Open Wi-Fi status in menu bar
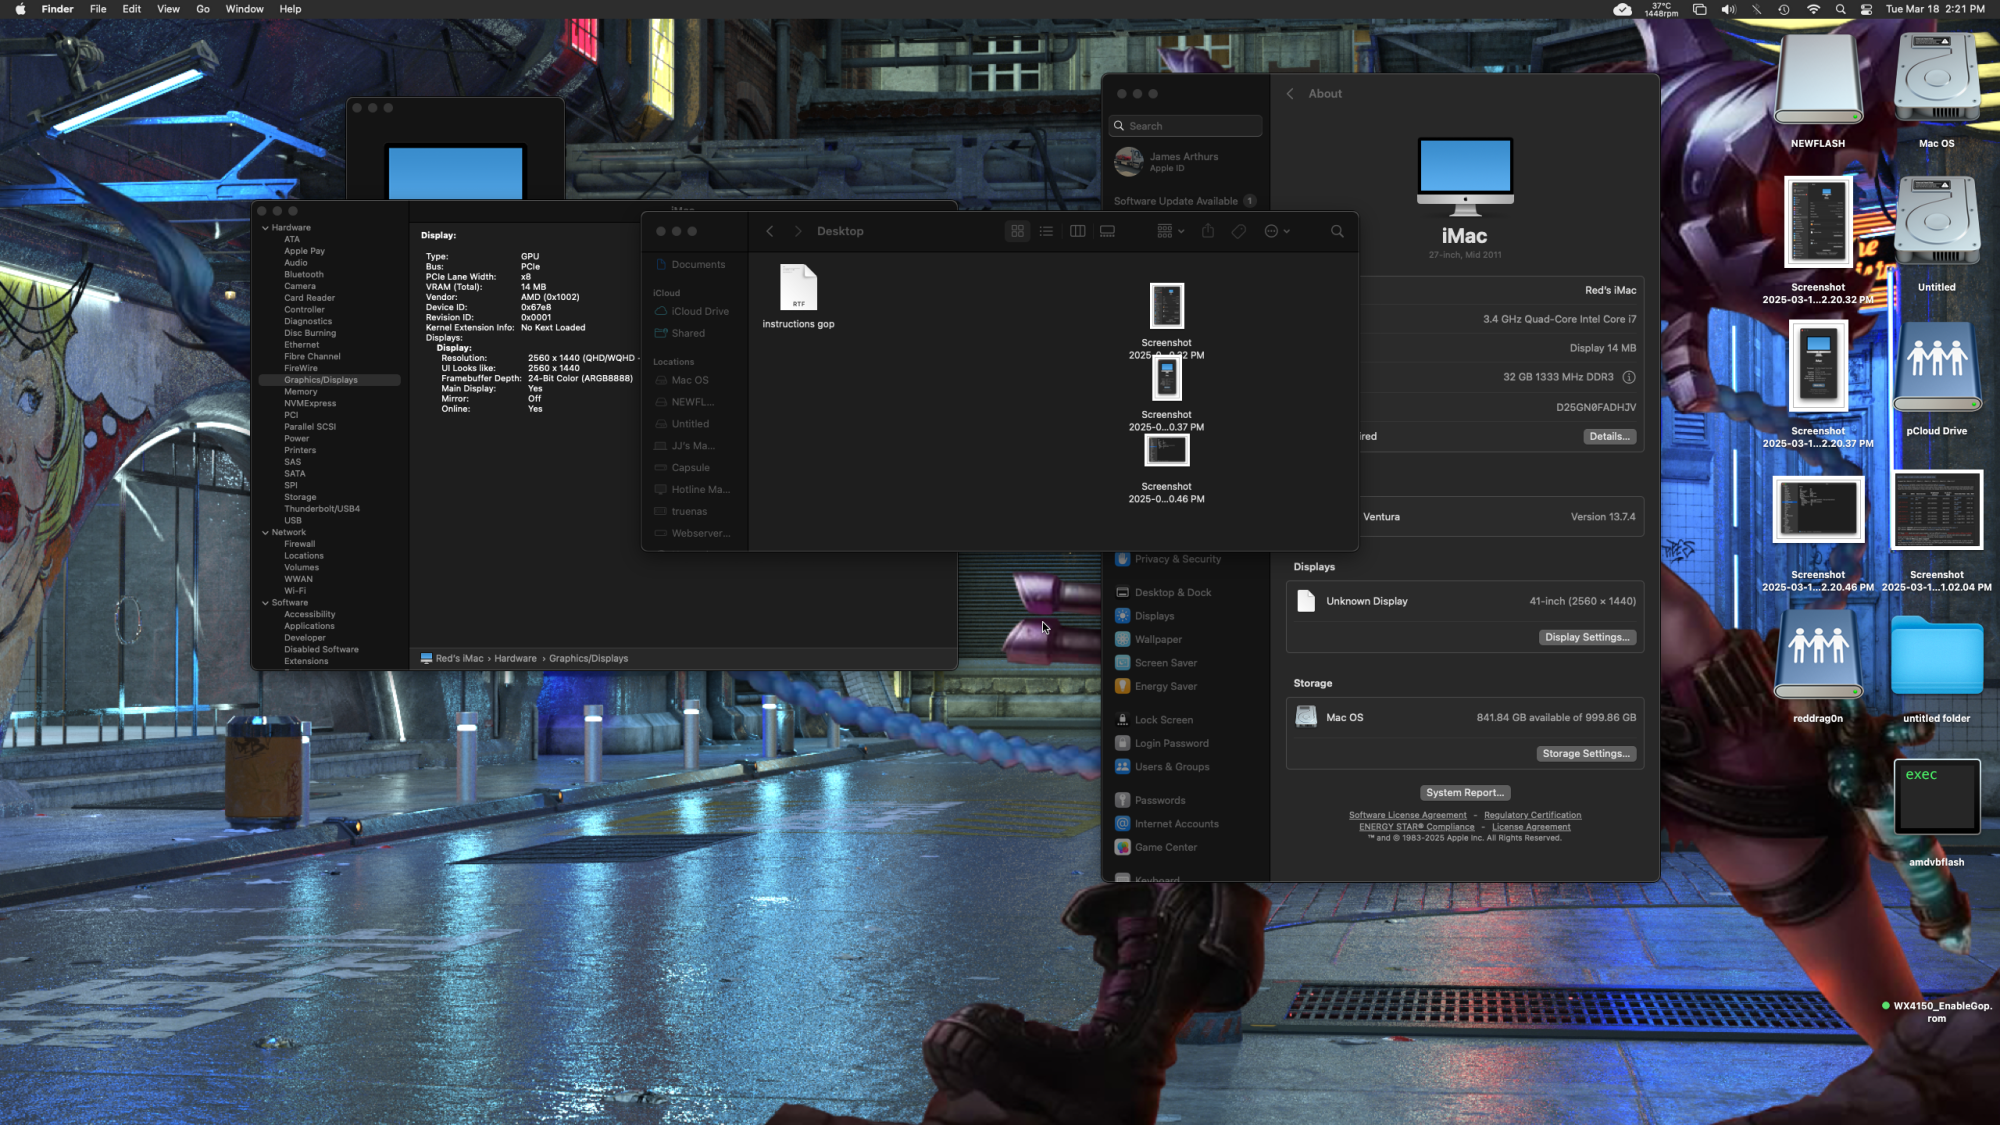Viewport: 2000px width, 1125px height. pos(1813,9)
